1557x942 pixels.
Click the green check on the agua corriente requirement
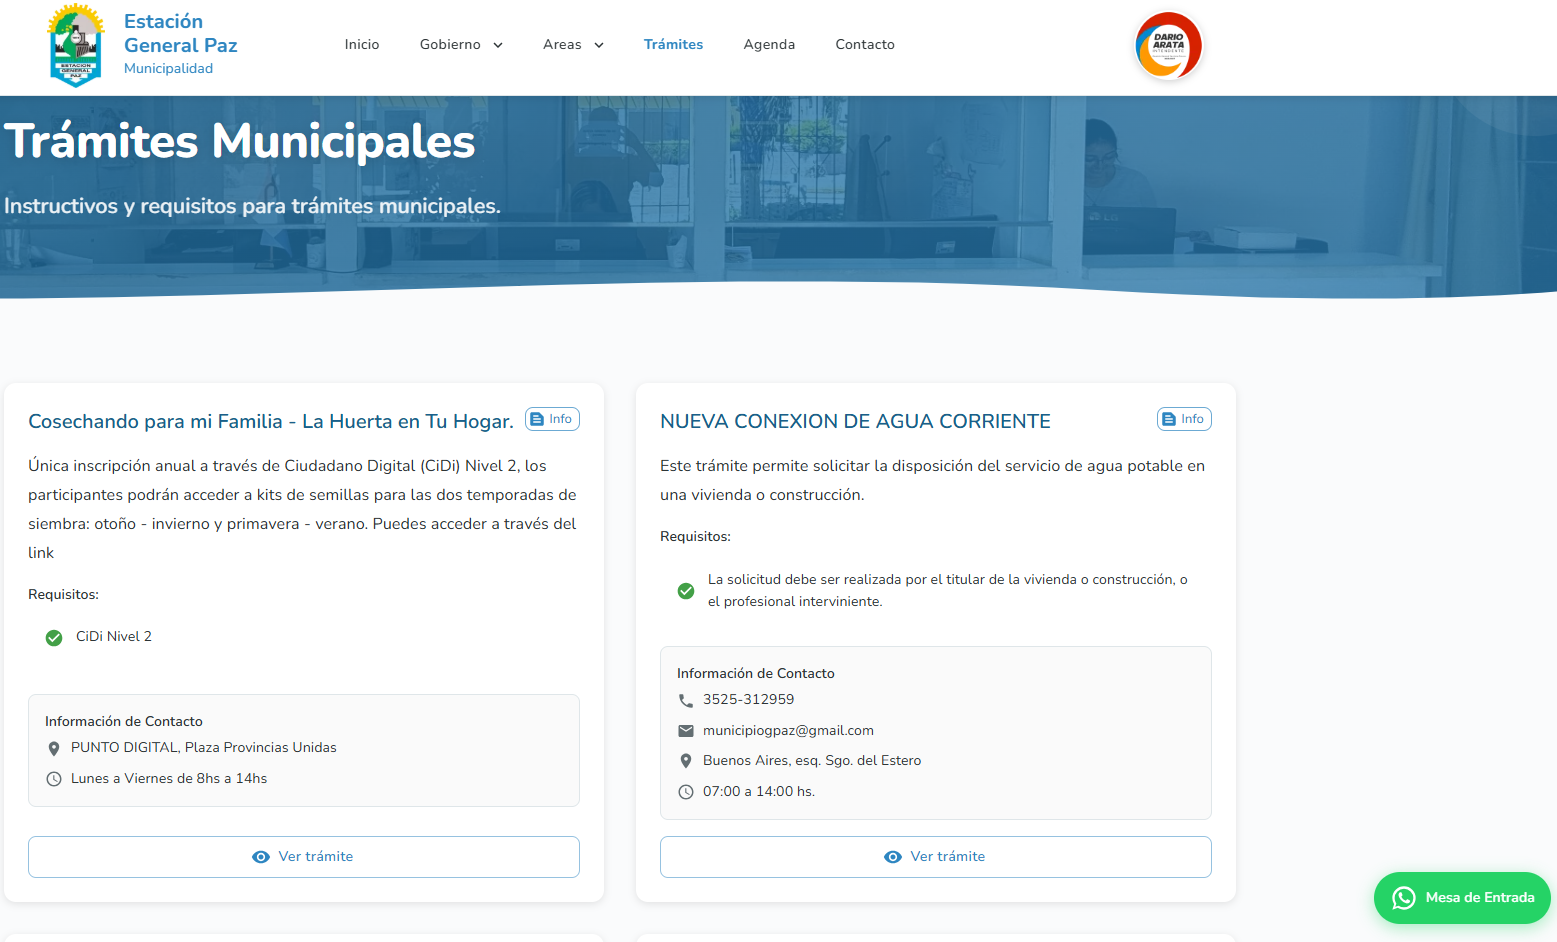coord(686,591)
